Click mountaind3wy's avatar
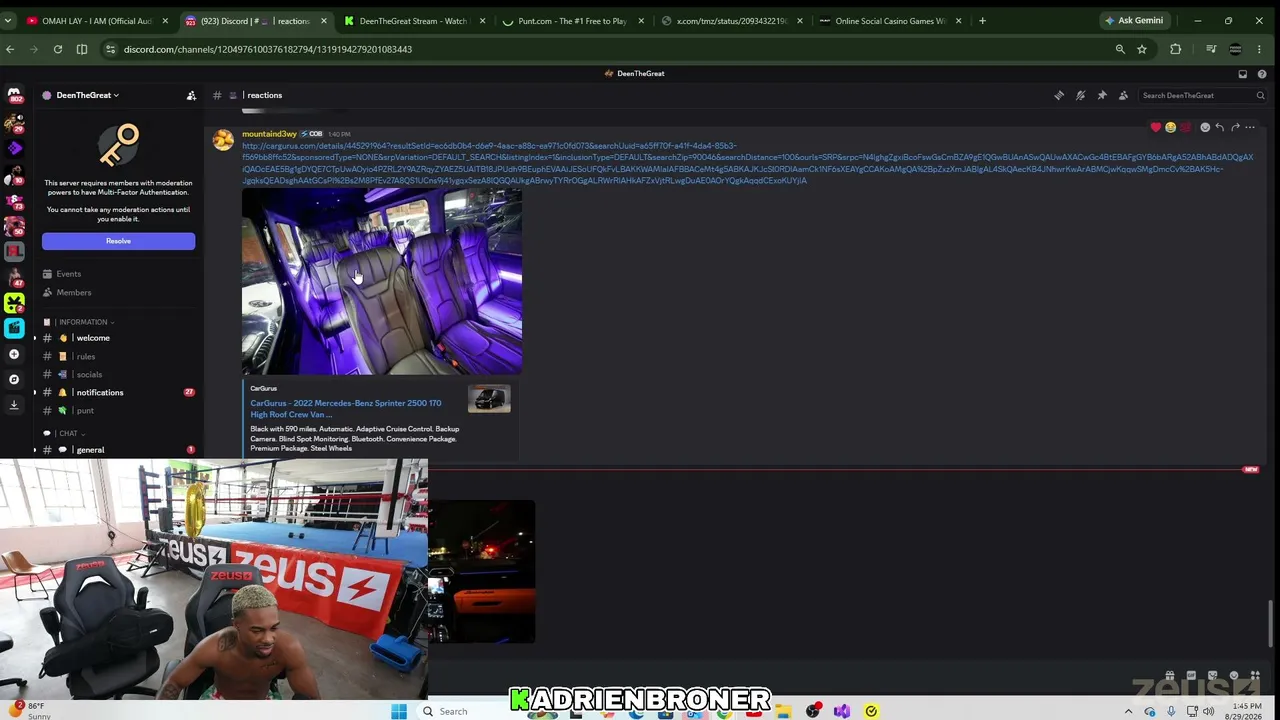This screenshot has height=720, width=1280. [224, 141]
